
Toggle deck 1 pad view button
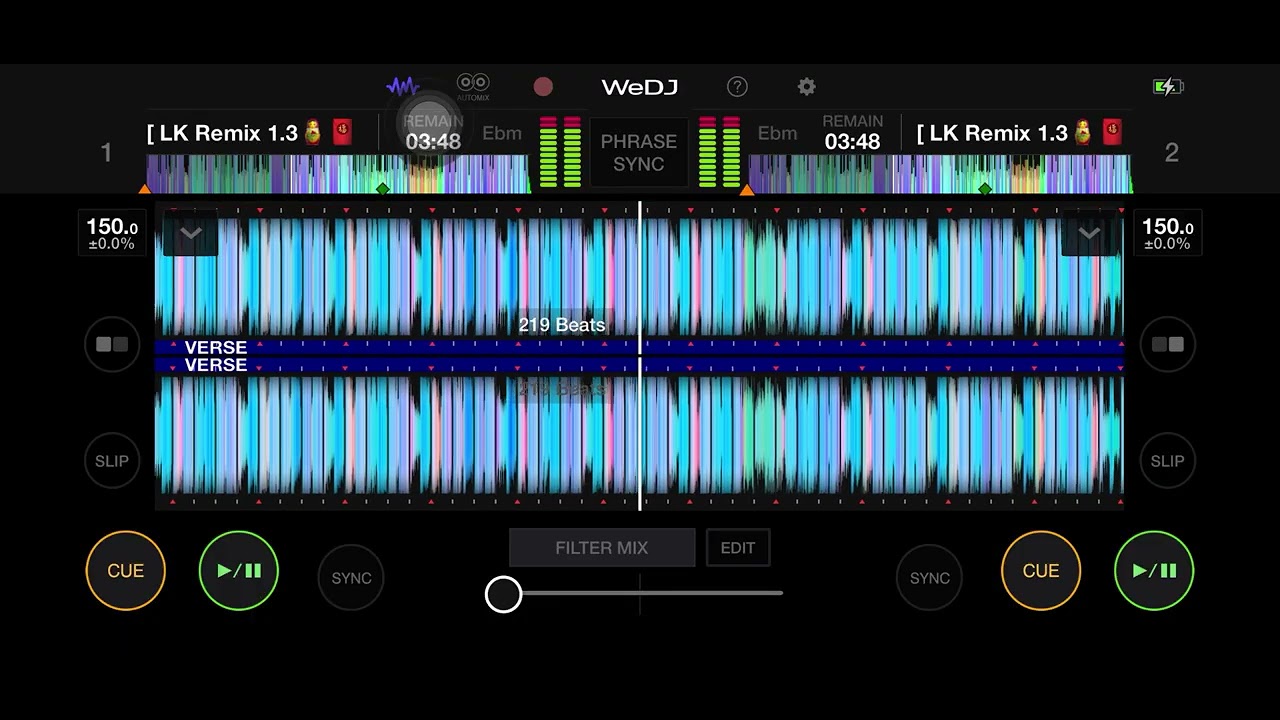112,344
